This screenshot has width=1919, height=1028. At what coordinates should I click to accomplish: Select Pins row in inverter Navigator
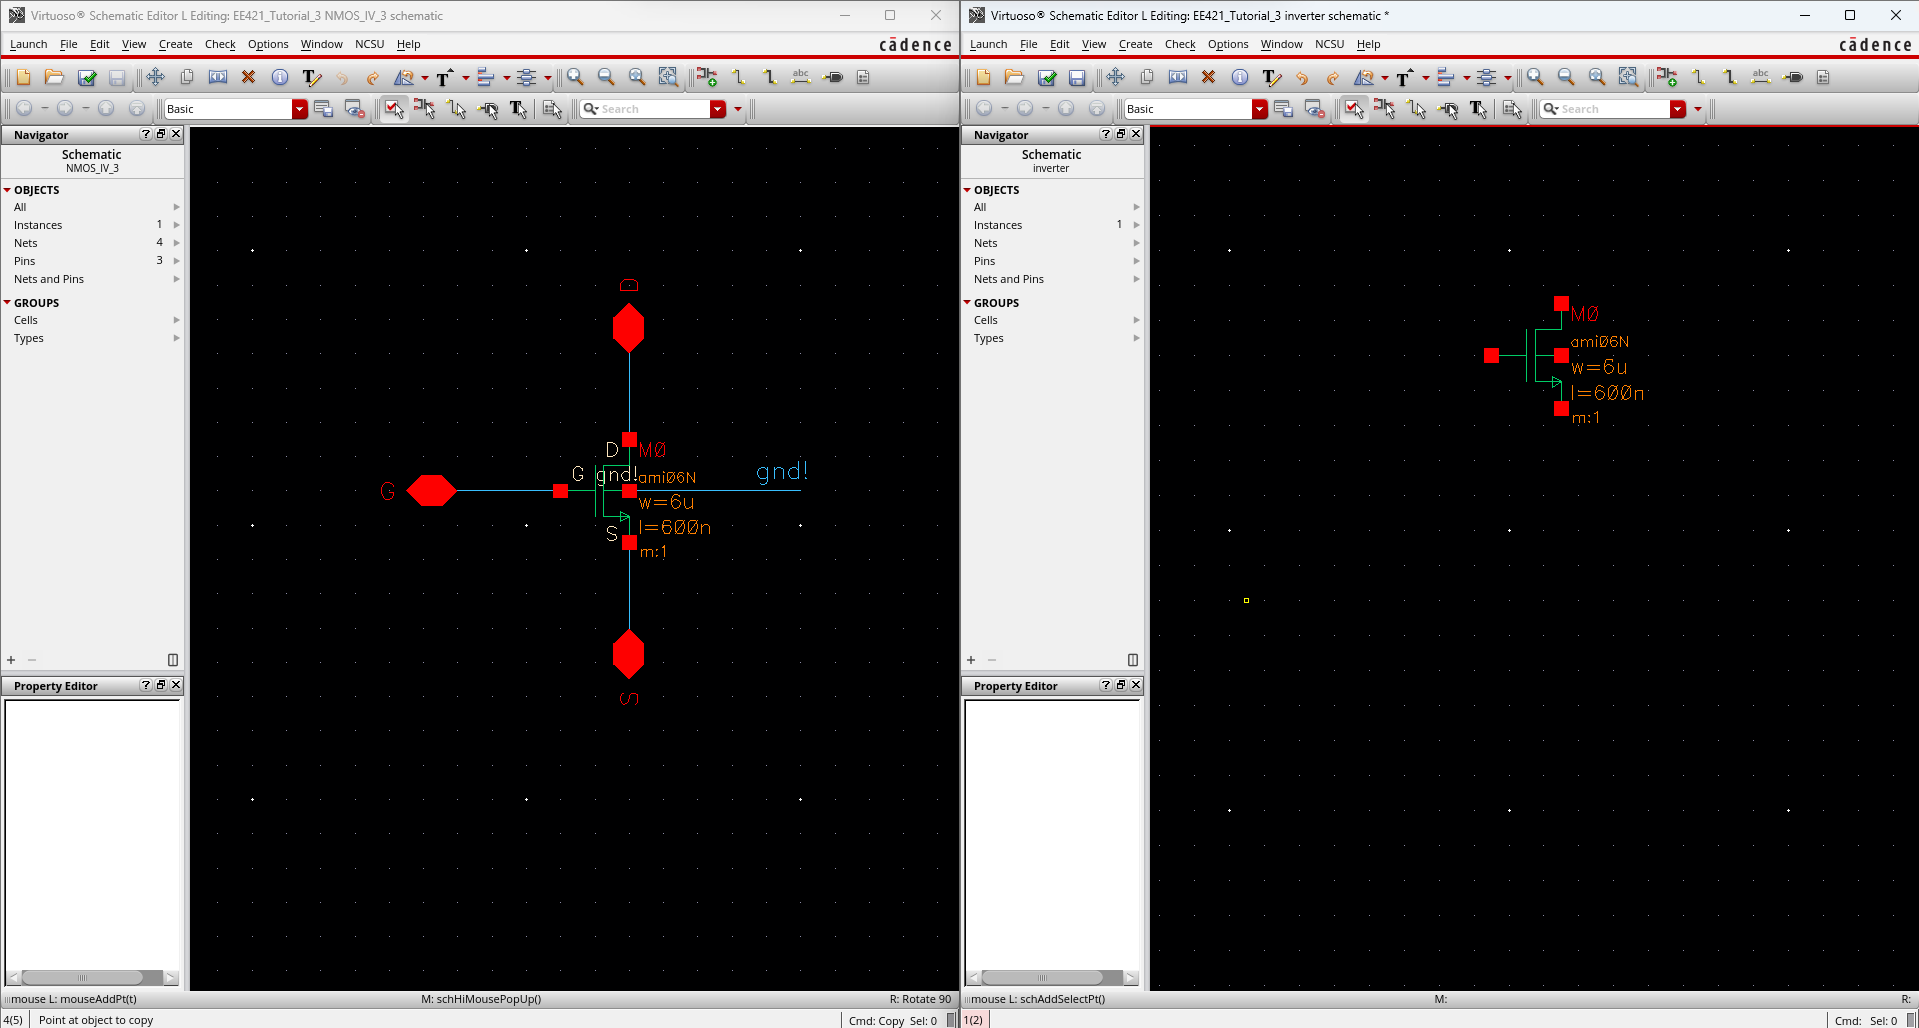point(1052,261)
